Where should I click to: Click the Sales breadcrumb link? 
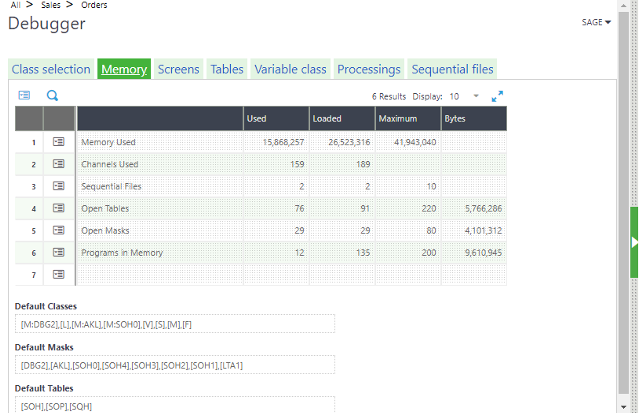(x=50, y=5)
